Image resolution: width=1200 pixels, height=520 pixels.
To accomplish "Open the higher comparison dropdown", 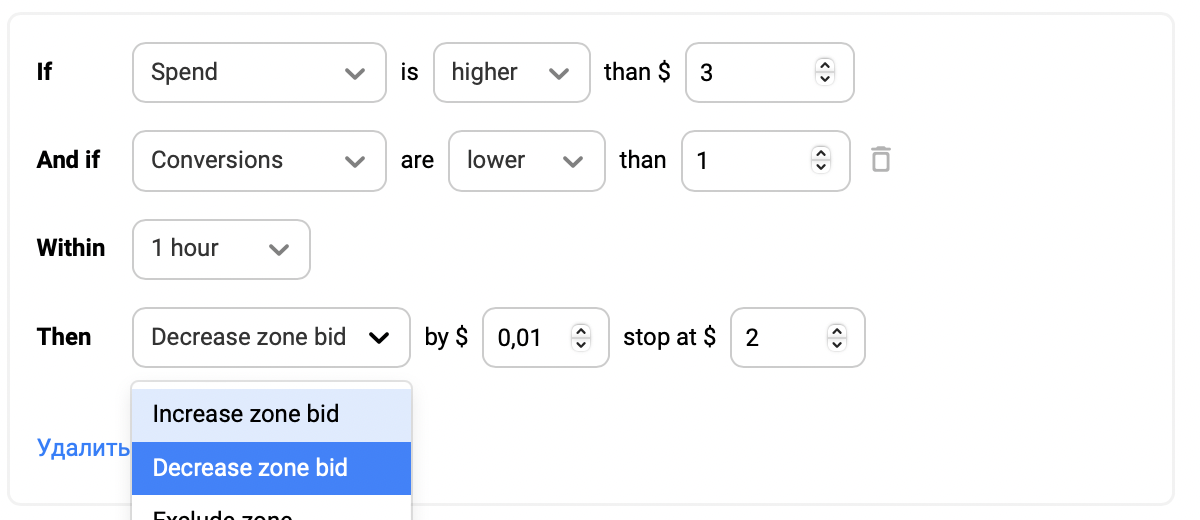I will pos(510,72).
